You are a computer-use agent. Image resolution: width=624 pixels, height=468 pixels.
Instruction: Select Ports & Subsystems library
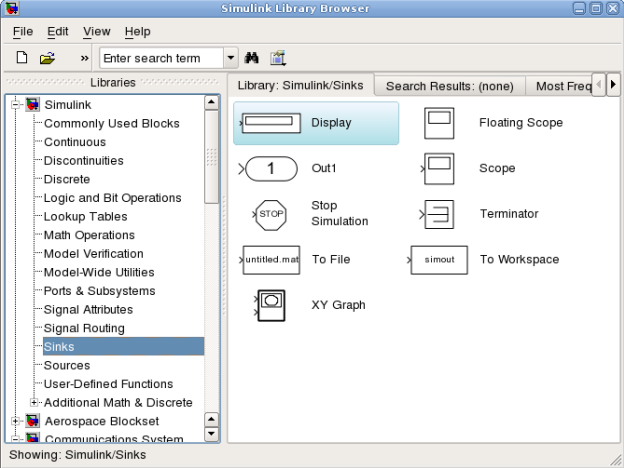99,291
